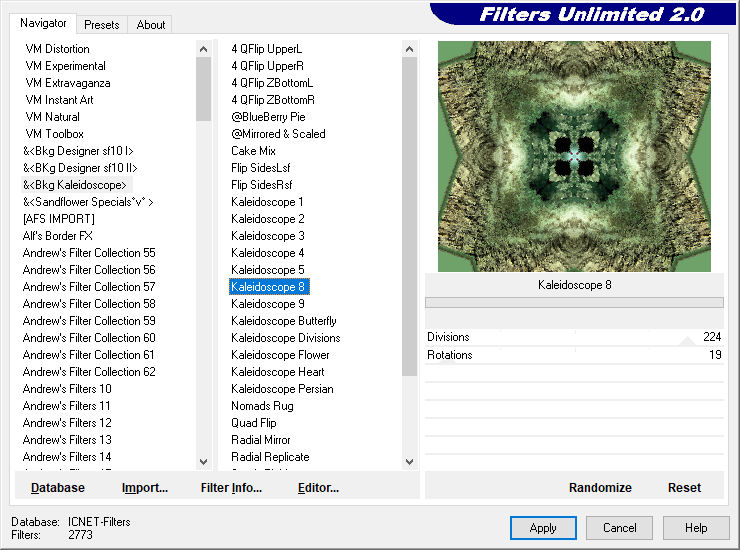Launch the filter Editor...
This screenshot has height=550, width=740.
click(x=318, y=487)
